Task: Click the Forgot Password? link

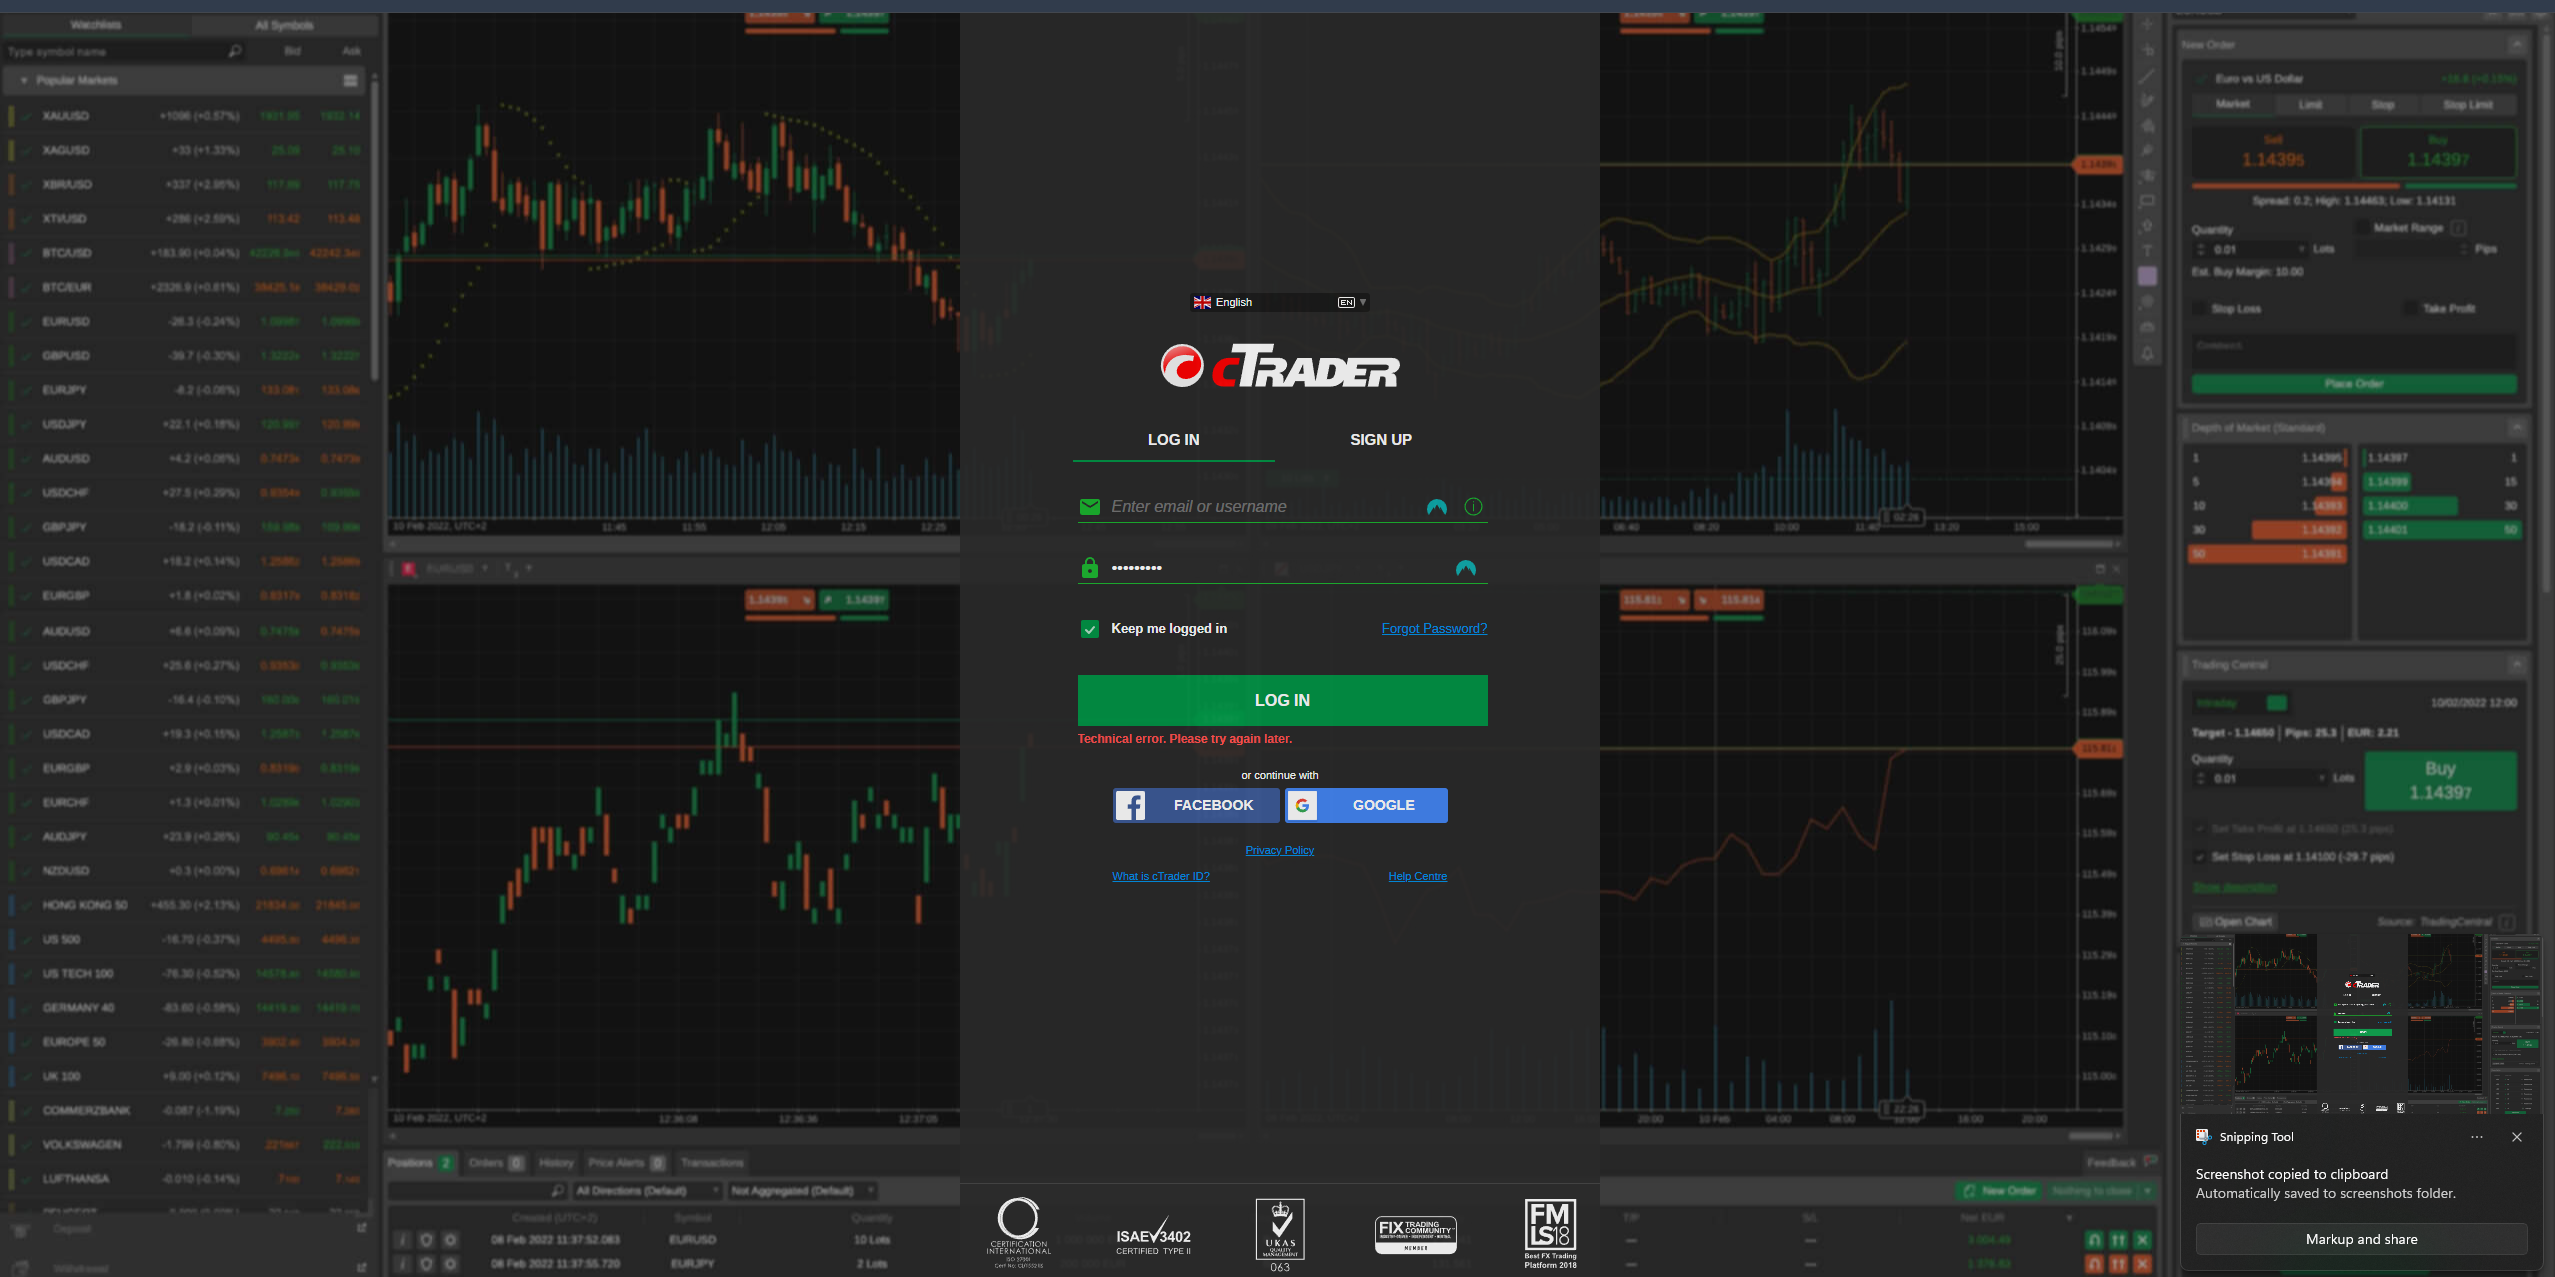Action: [1434, 629]
